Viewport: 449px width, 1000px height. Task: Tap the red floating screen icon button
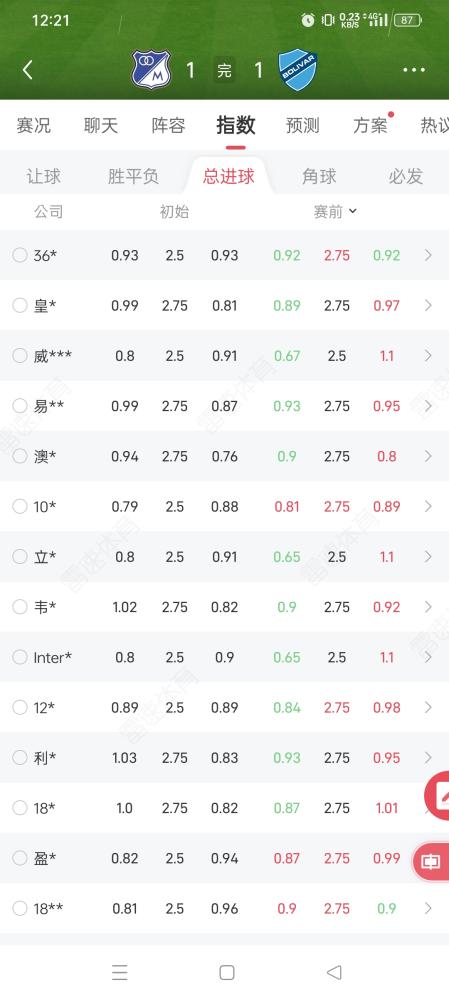432,862
